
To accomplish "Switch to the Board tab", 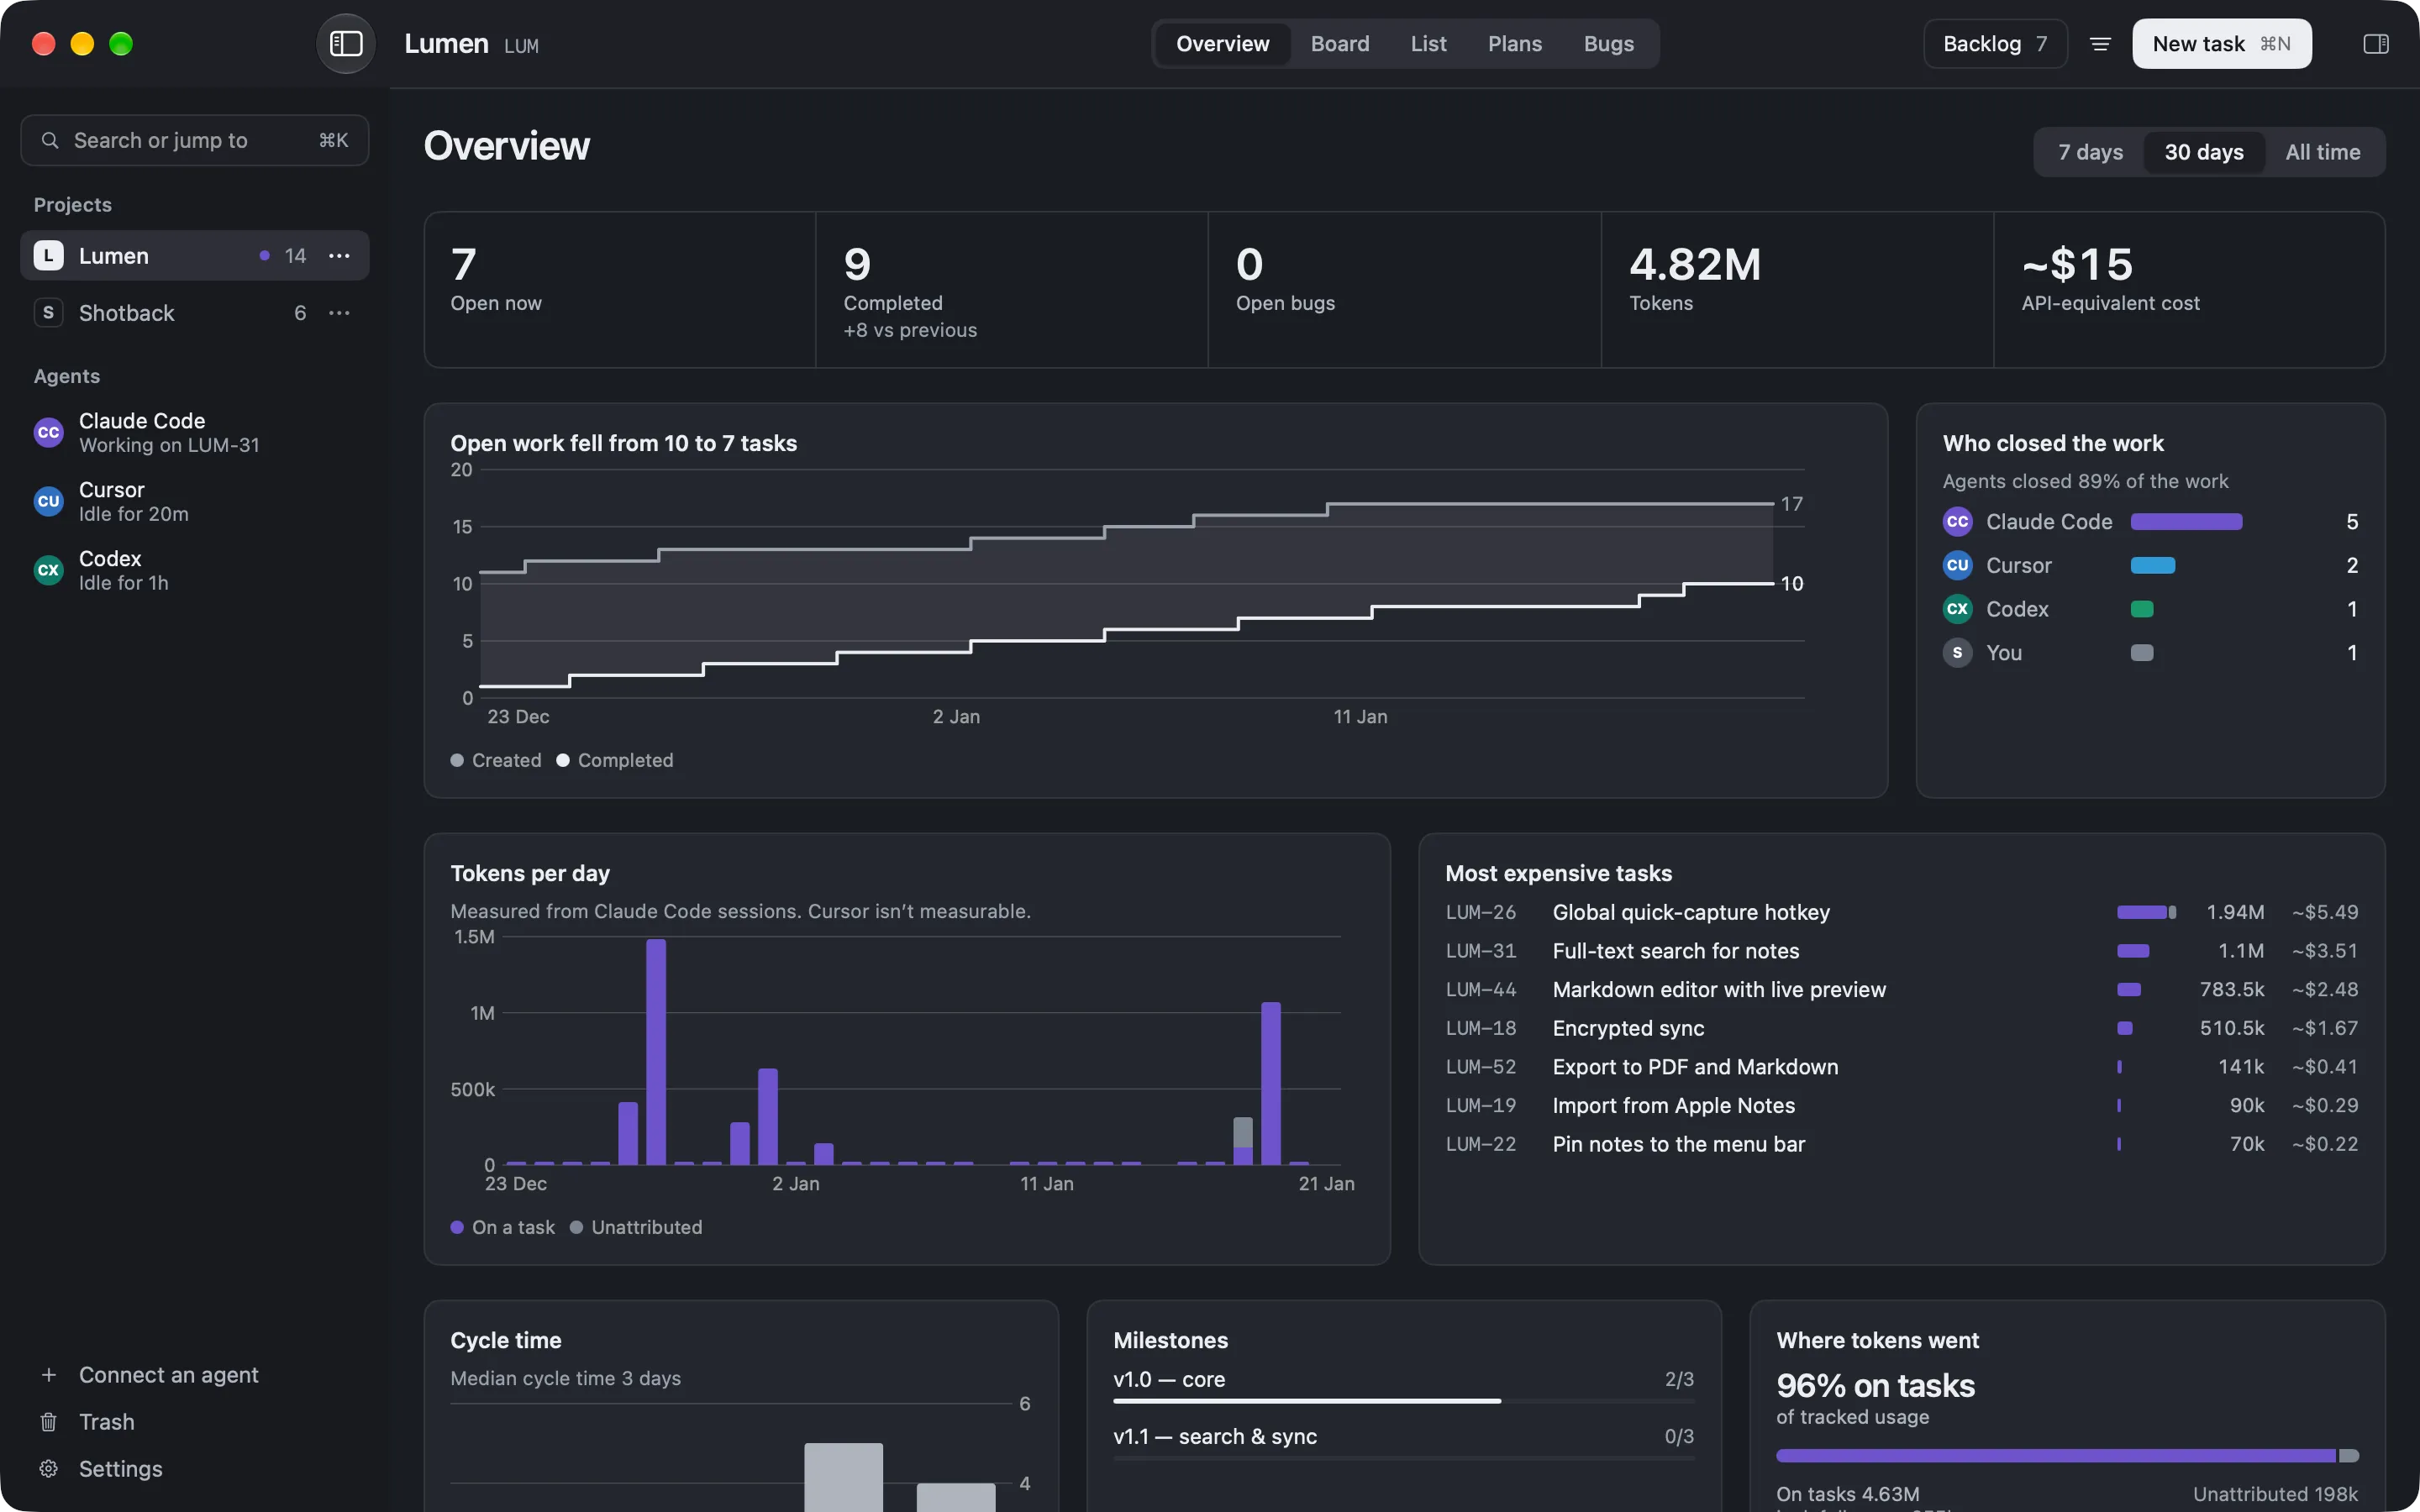I will (1340, 44).
